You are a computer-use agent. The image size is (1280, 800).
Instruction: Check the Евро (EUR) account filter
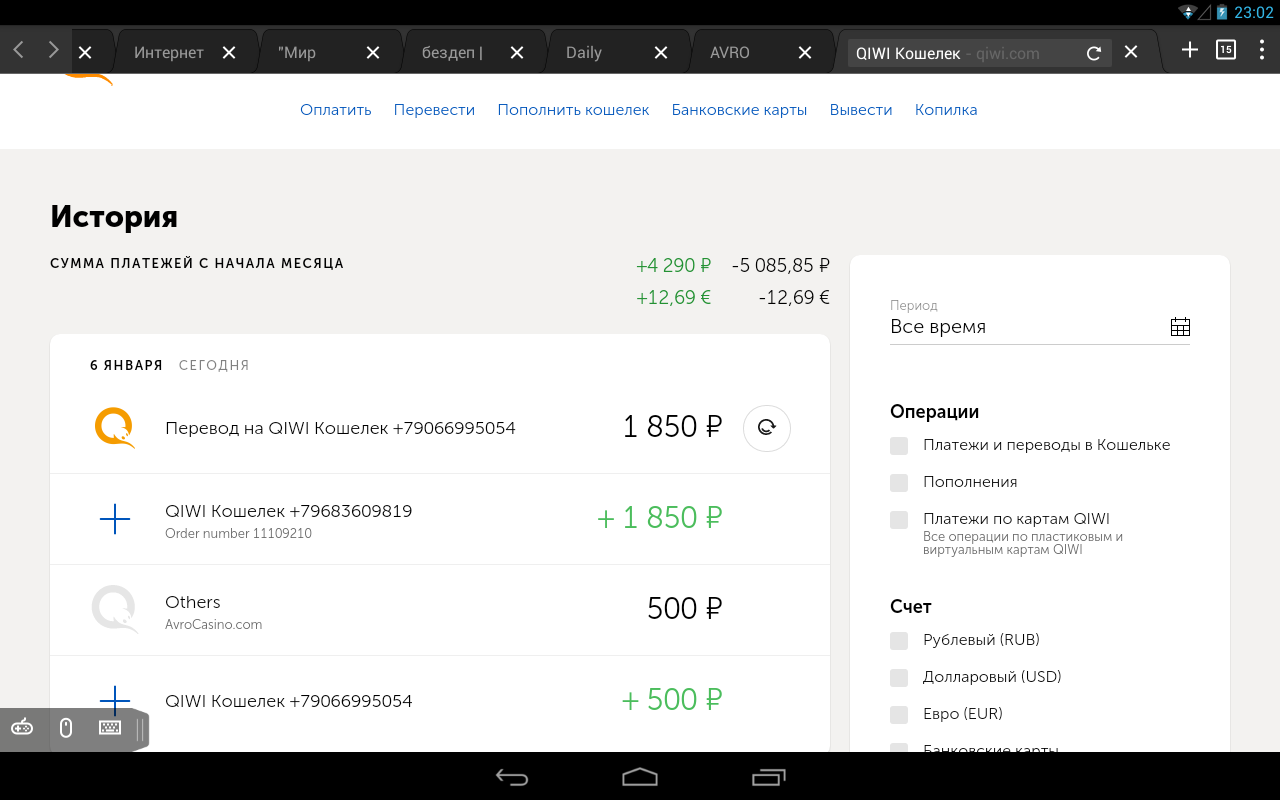click(x=899, y=714)
